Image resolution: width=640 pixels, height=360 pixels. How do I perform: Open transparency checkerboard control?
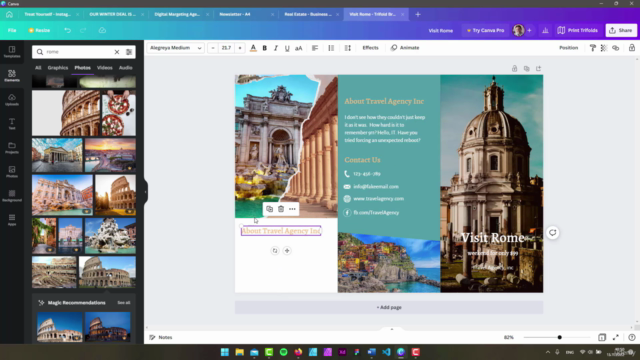604,48
